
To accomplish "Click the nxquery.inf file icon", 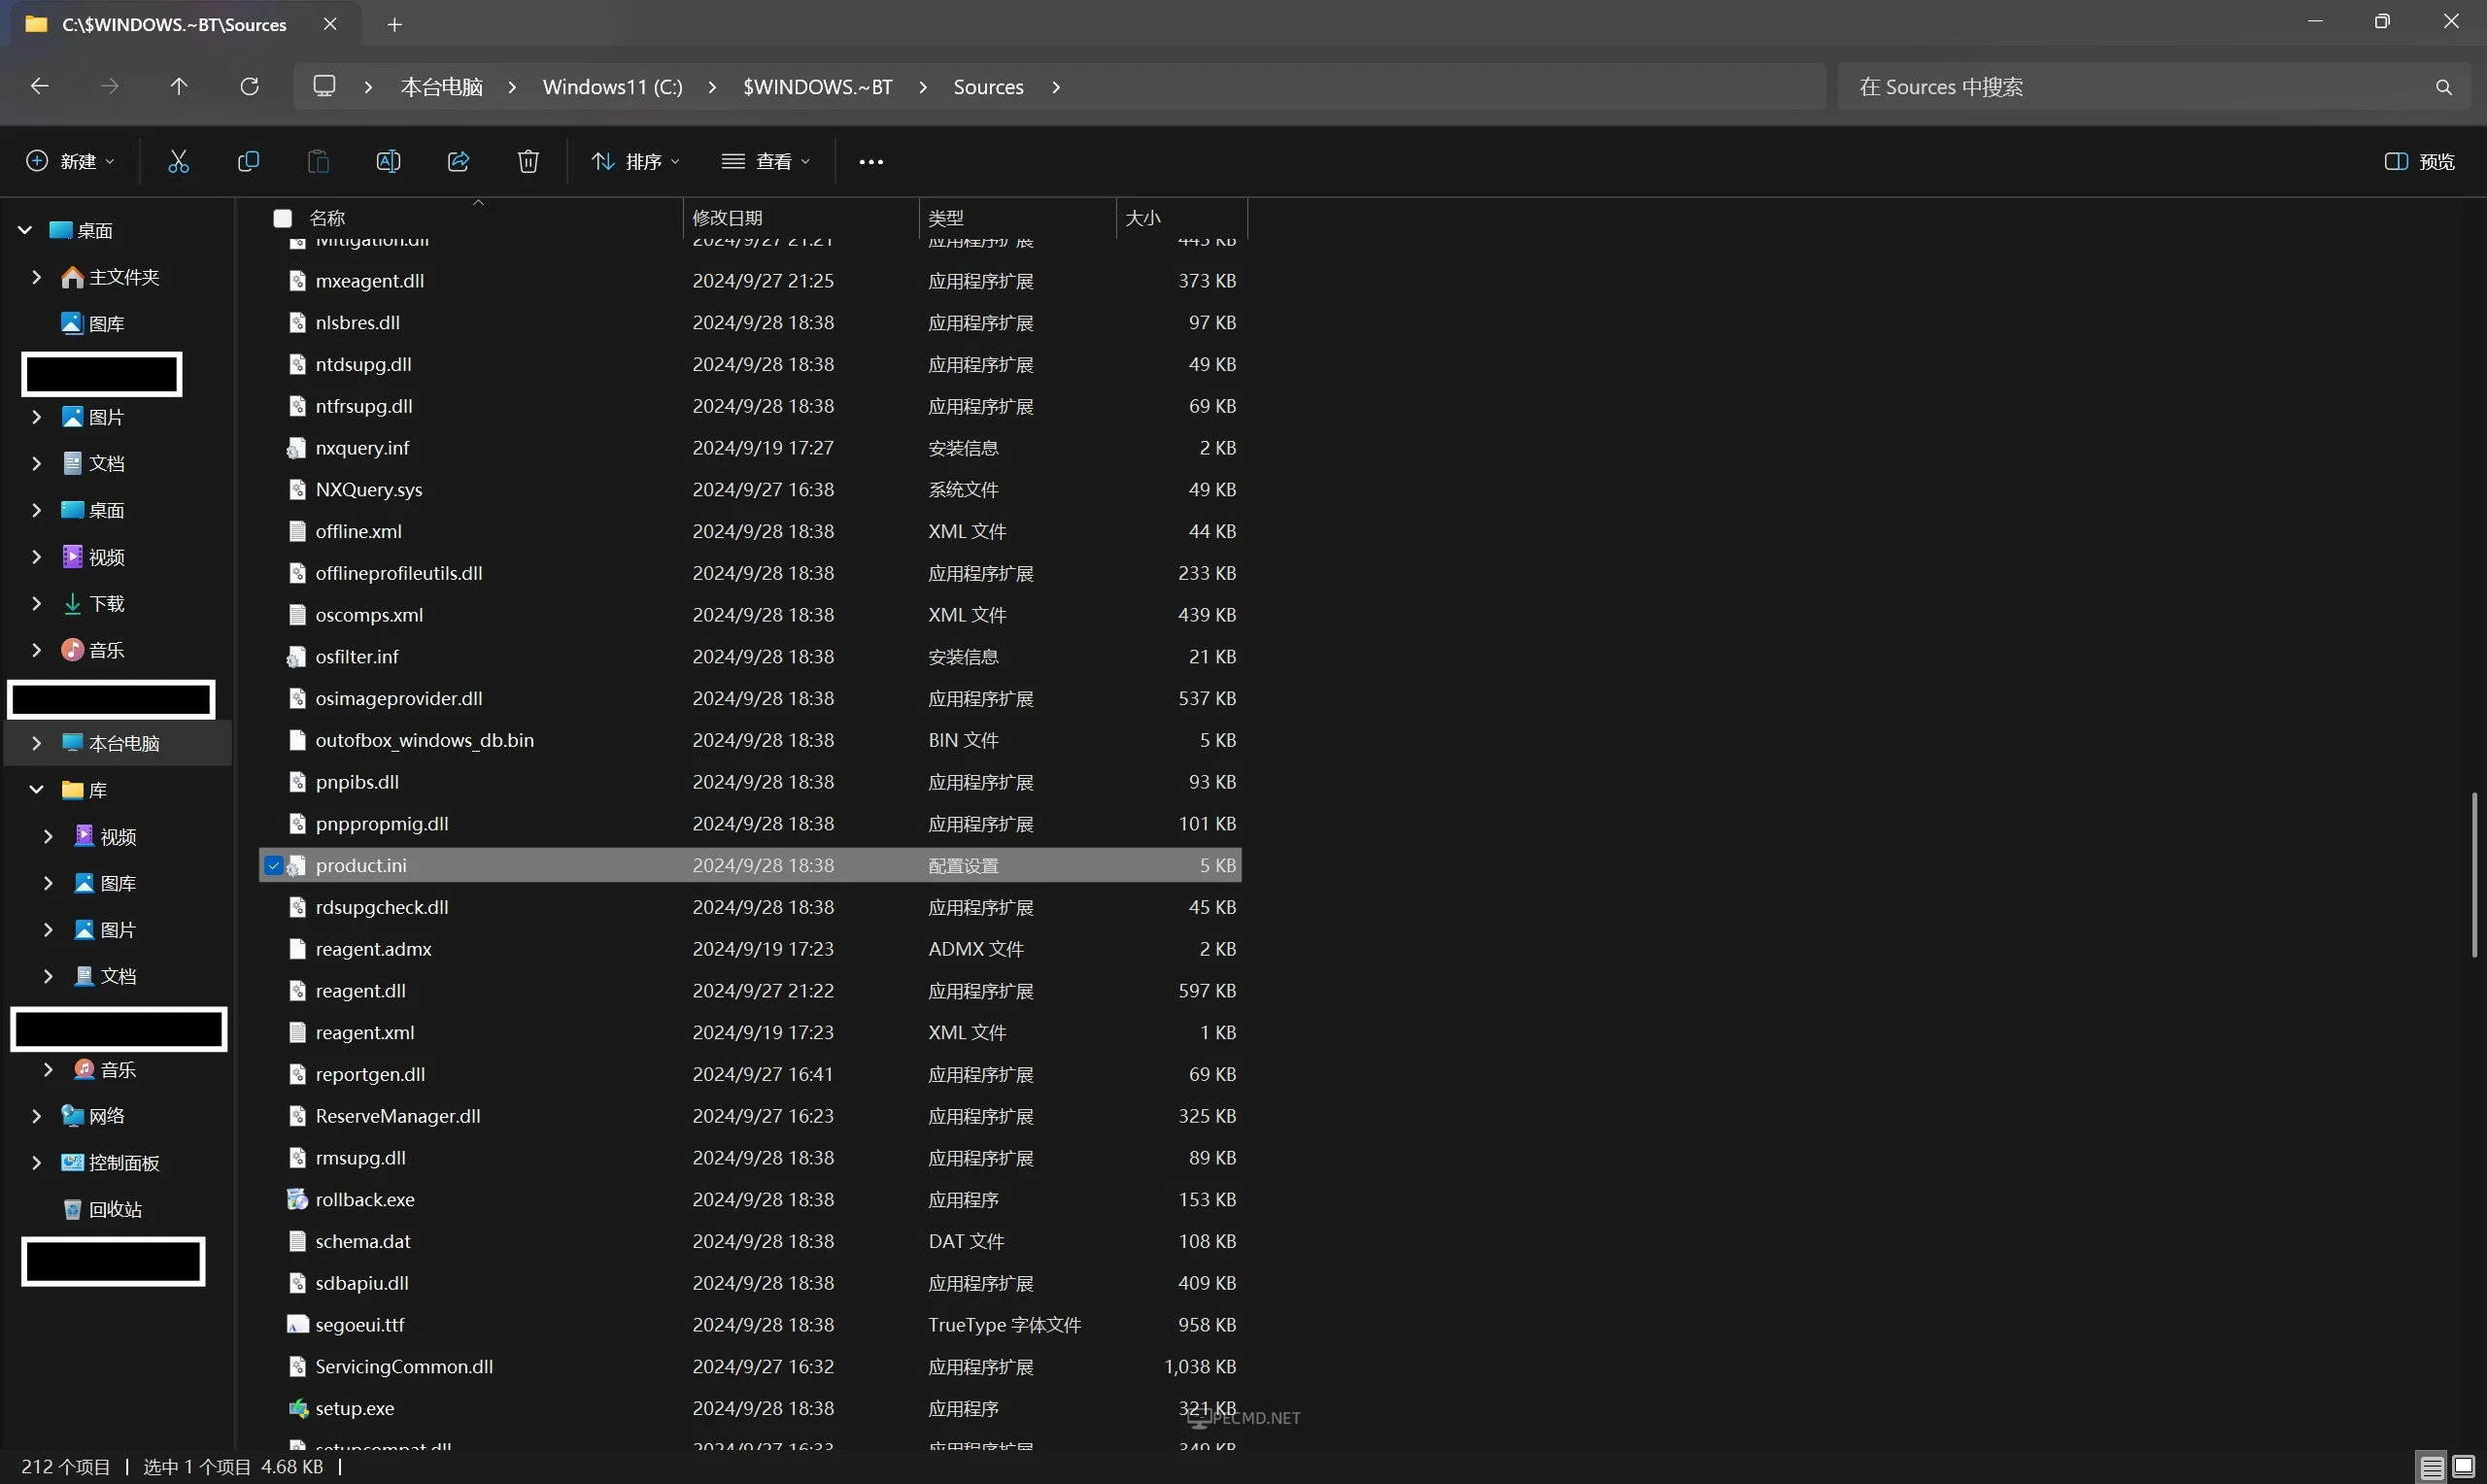I will [x=297, y=448].
